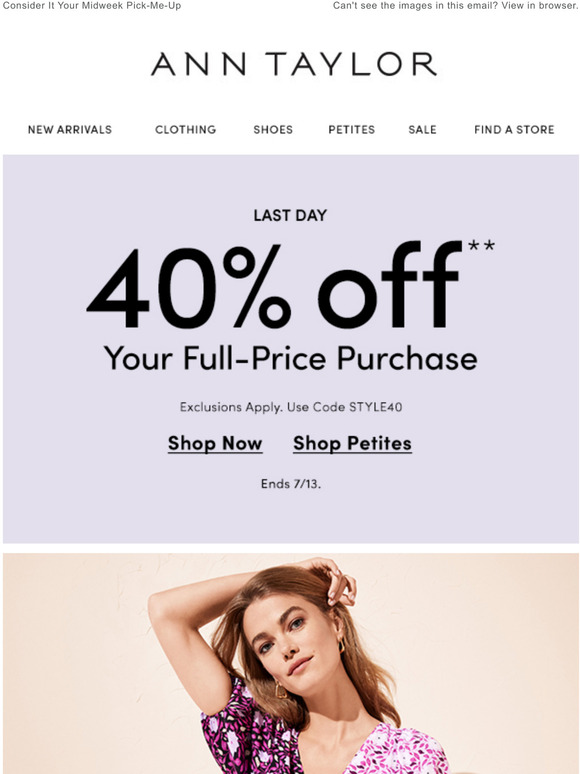Select Shoes in the navigation bar
Screen dimensions: 580x774
[273, 130]
